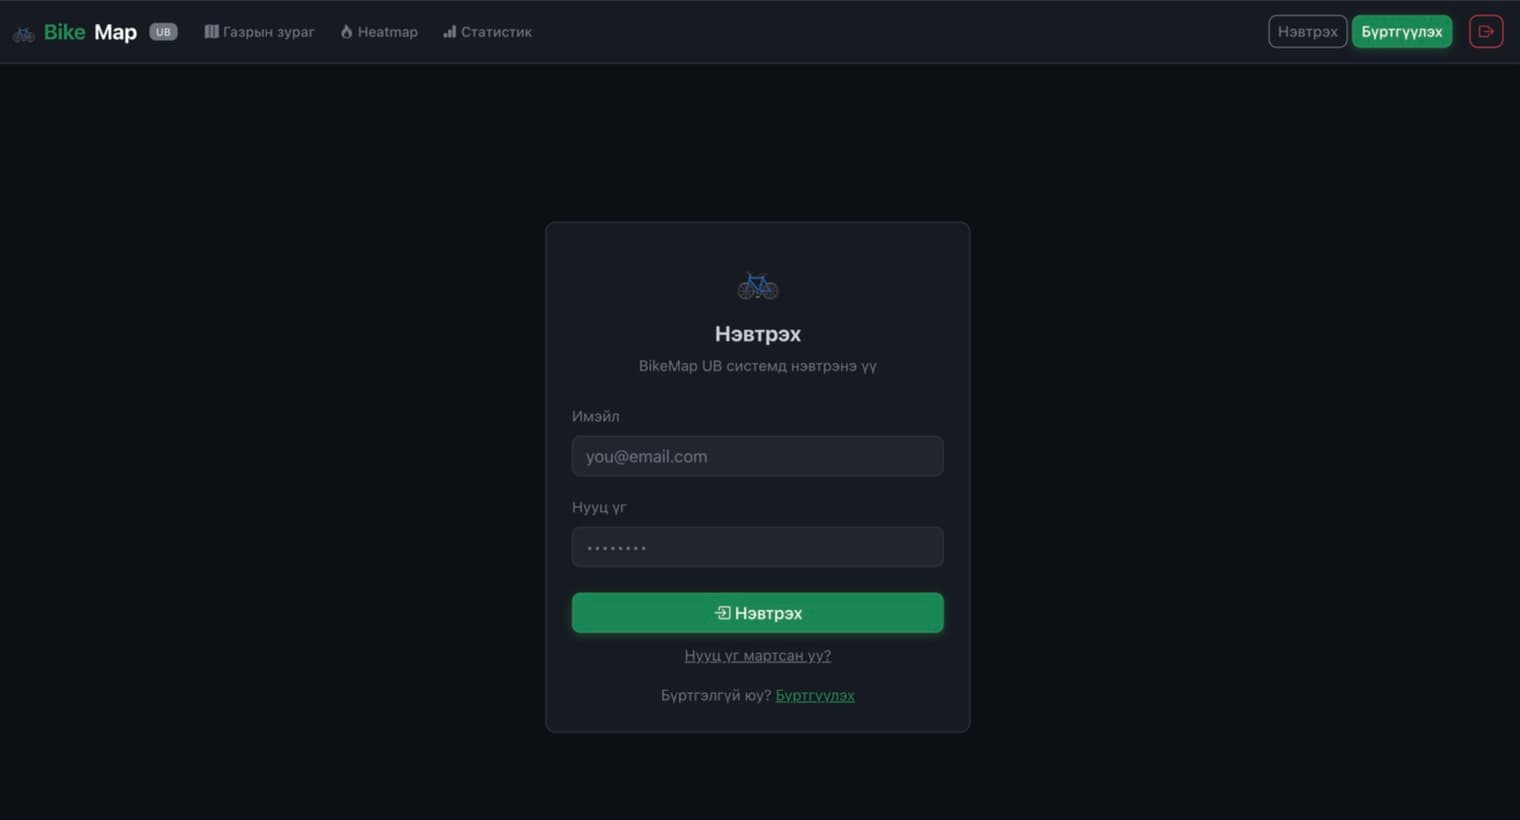1520x820 pixels.
Task: Click the flame icon next to Heatmap
Action: (346, 32)
